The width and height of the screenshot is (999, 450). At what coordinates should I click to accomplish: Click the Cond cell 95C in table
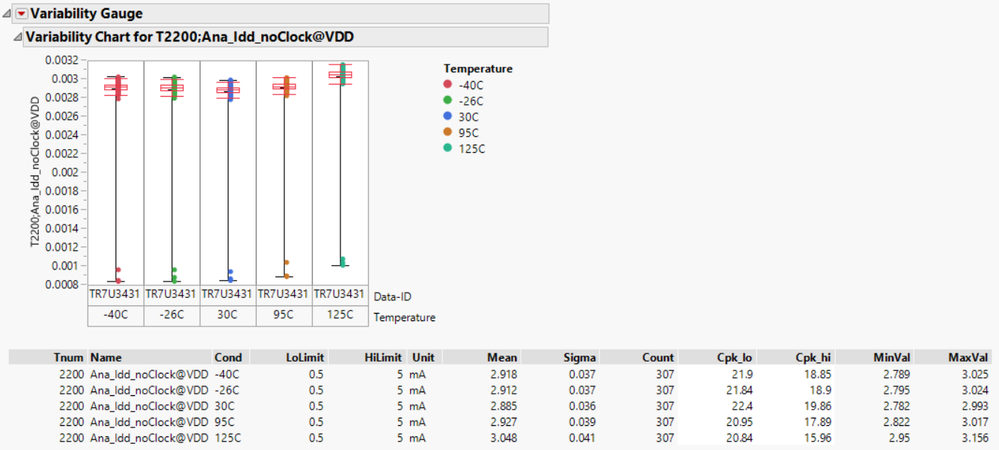pyautogui.click(x=224, y=422)
